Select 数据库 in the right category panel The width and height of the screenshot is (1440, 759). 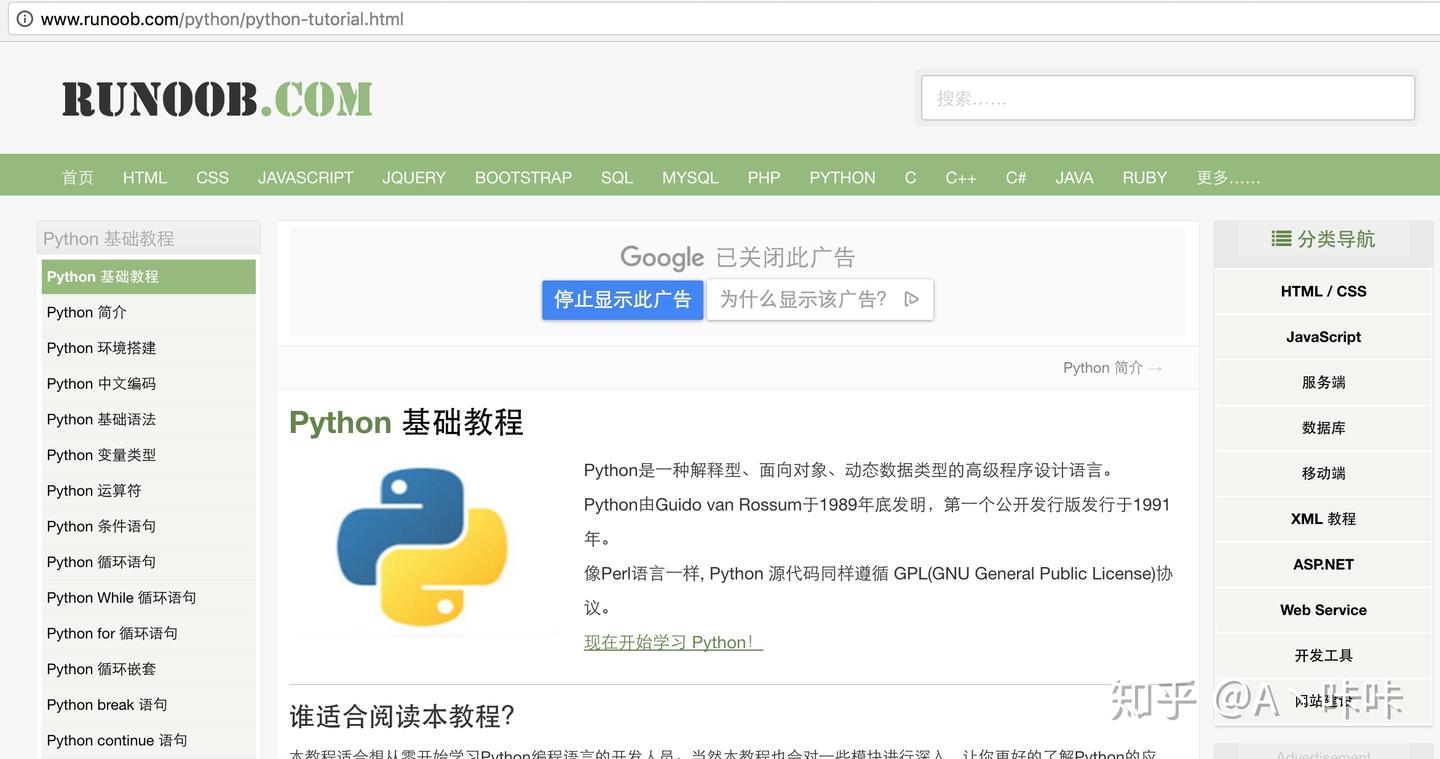pos(1323,427)
